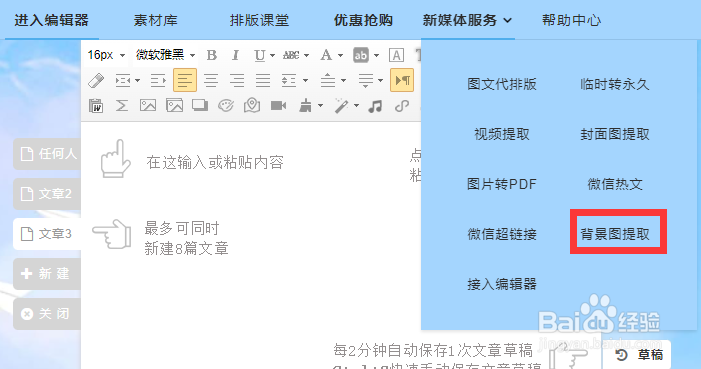The image size is (701, 369).
Task: Open the 进入编辑器 tab
Action: (x=51, y=20)
